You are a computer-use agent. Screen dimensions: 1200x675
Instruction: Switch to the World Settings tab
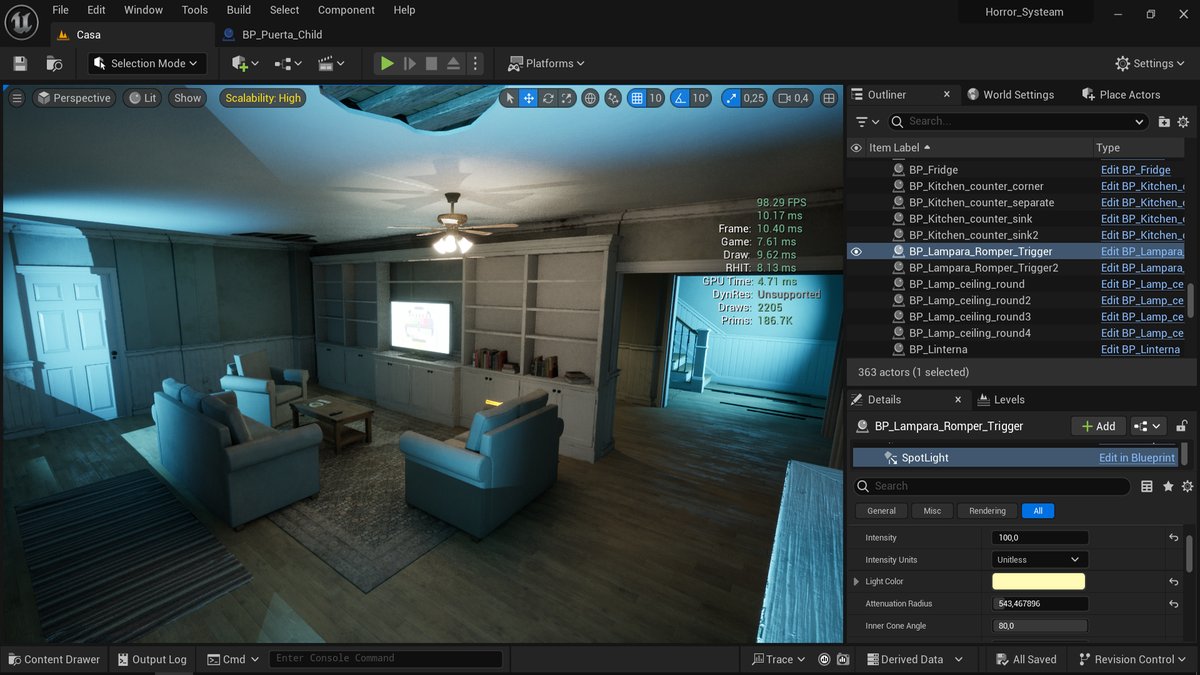click(1010, 95)
